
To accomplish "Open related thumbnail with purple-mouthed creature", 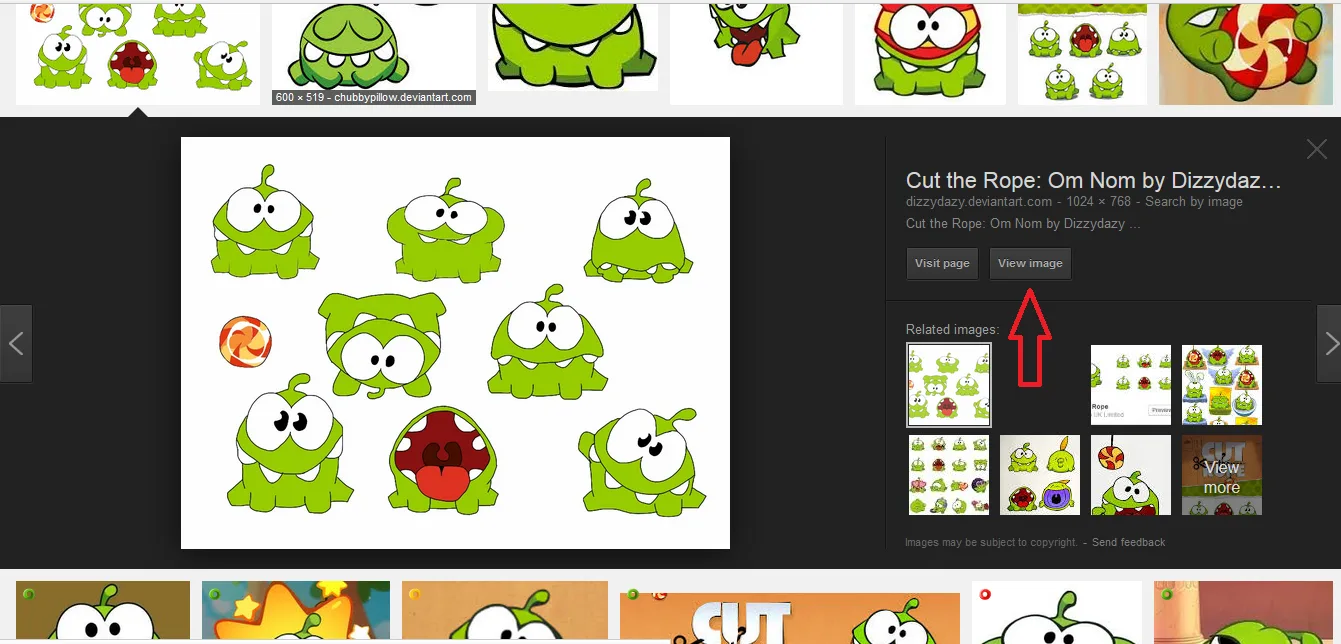I will [1040, 475].
